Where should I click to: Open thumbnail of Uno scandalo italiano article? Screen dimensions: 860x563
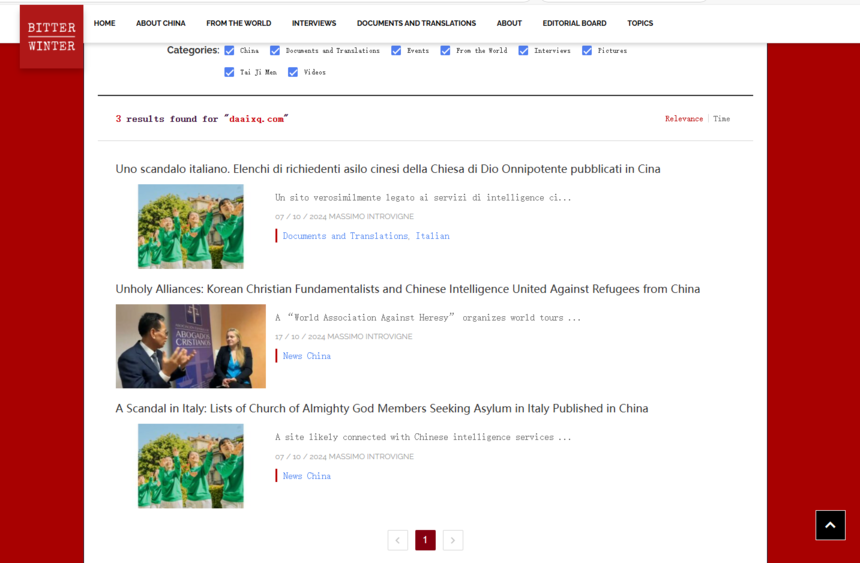pyautogui.click(x=190, y=226)
